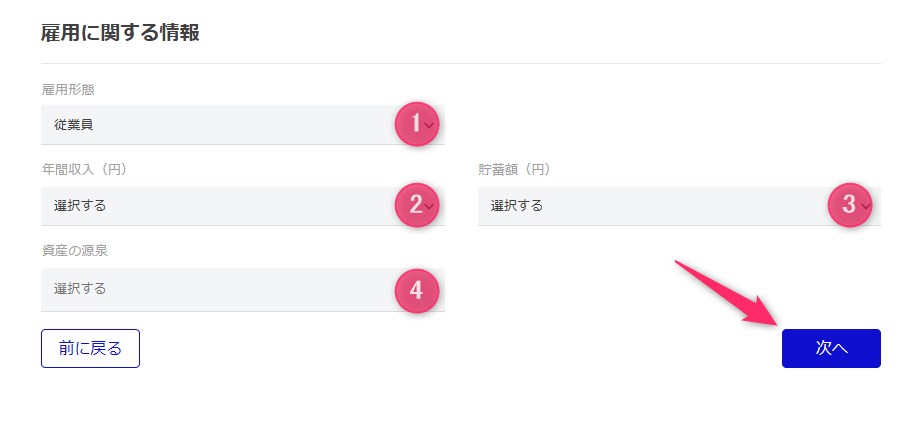Click the 年間収入（円） field label
This screenshot has width=924, height=431.
(84, 169)
